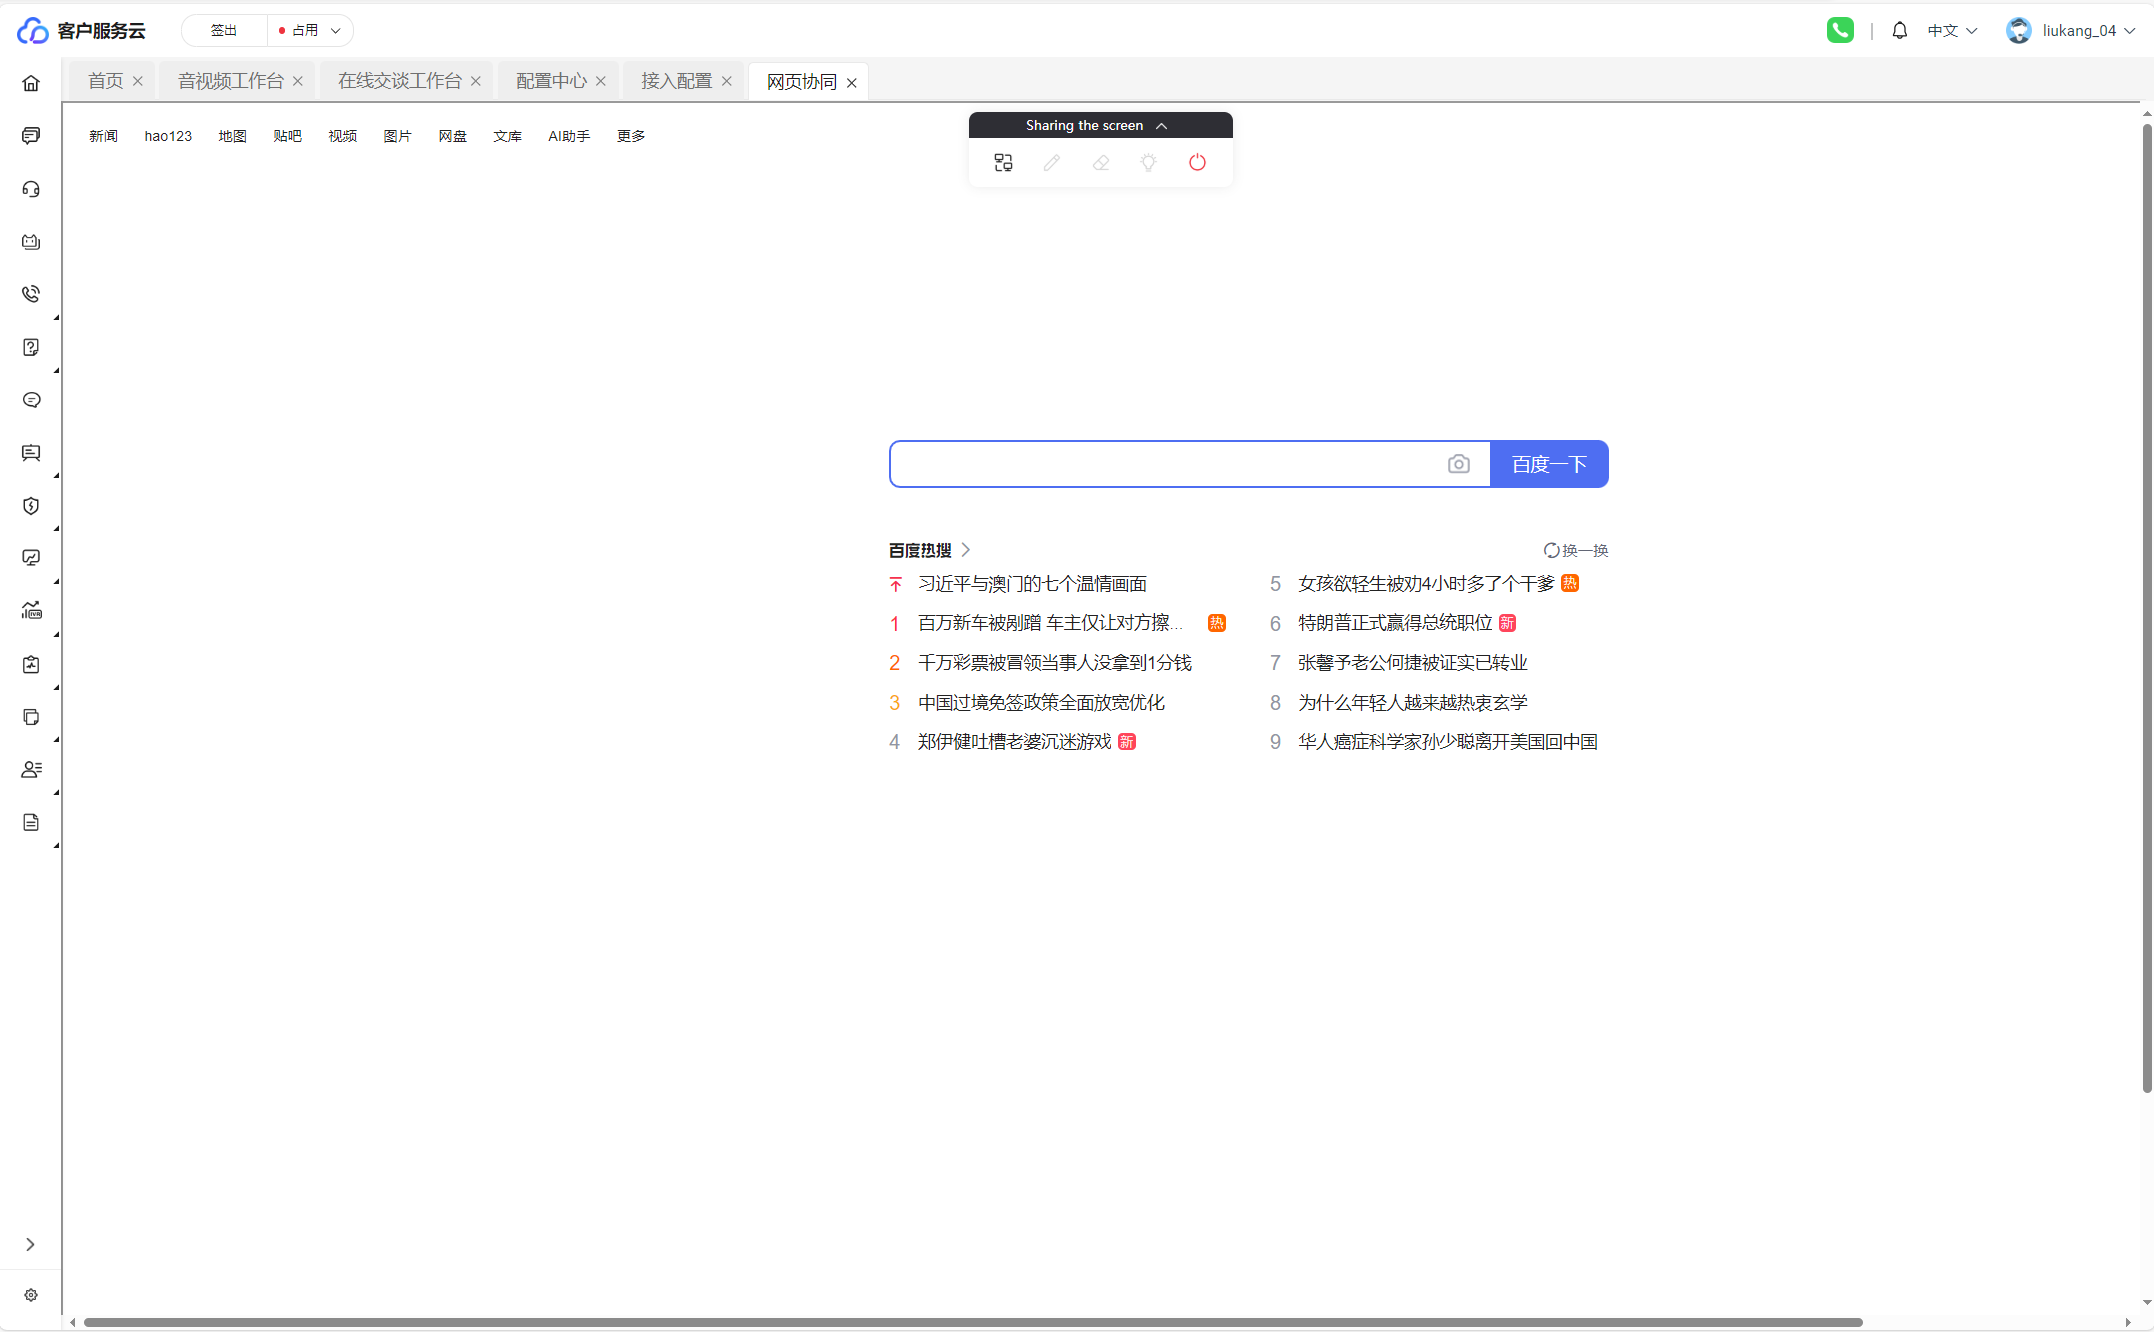The height and width of the screenshot is (1332, 2154).
Task: Click the 百度一下 search button
Action: click(x=1549, y=464)
